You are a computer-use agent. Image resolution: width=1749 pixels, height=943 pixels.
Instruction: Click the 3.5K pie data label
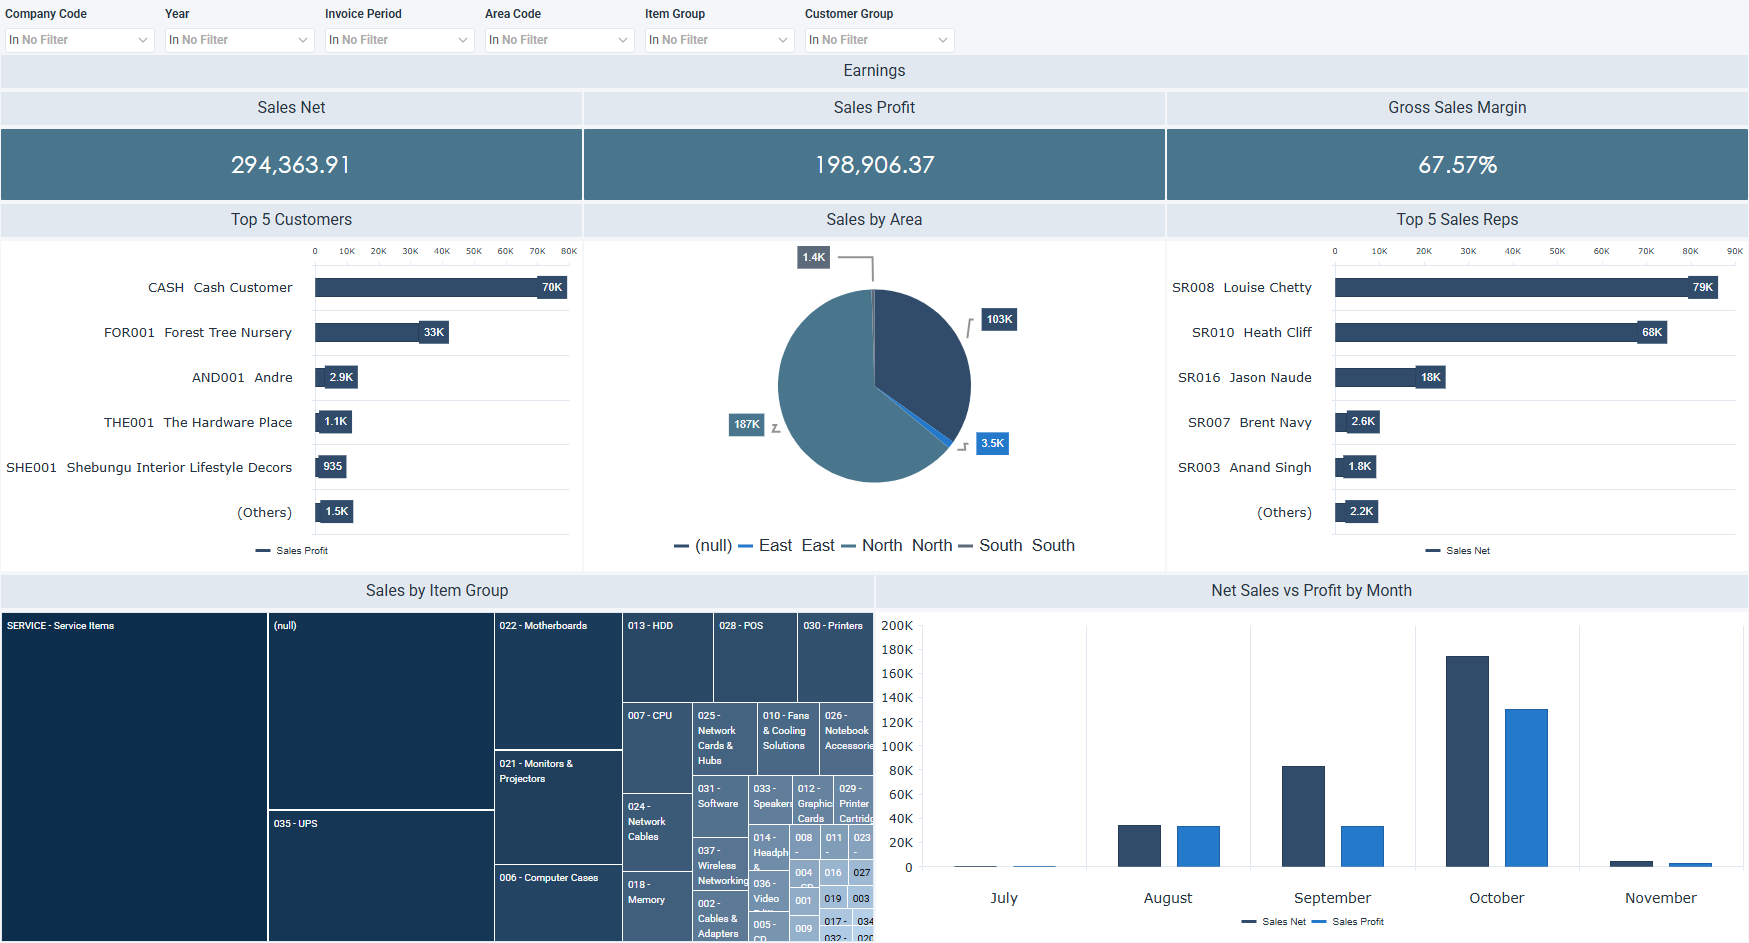click(992, 443)
